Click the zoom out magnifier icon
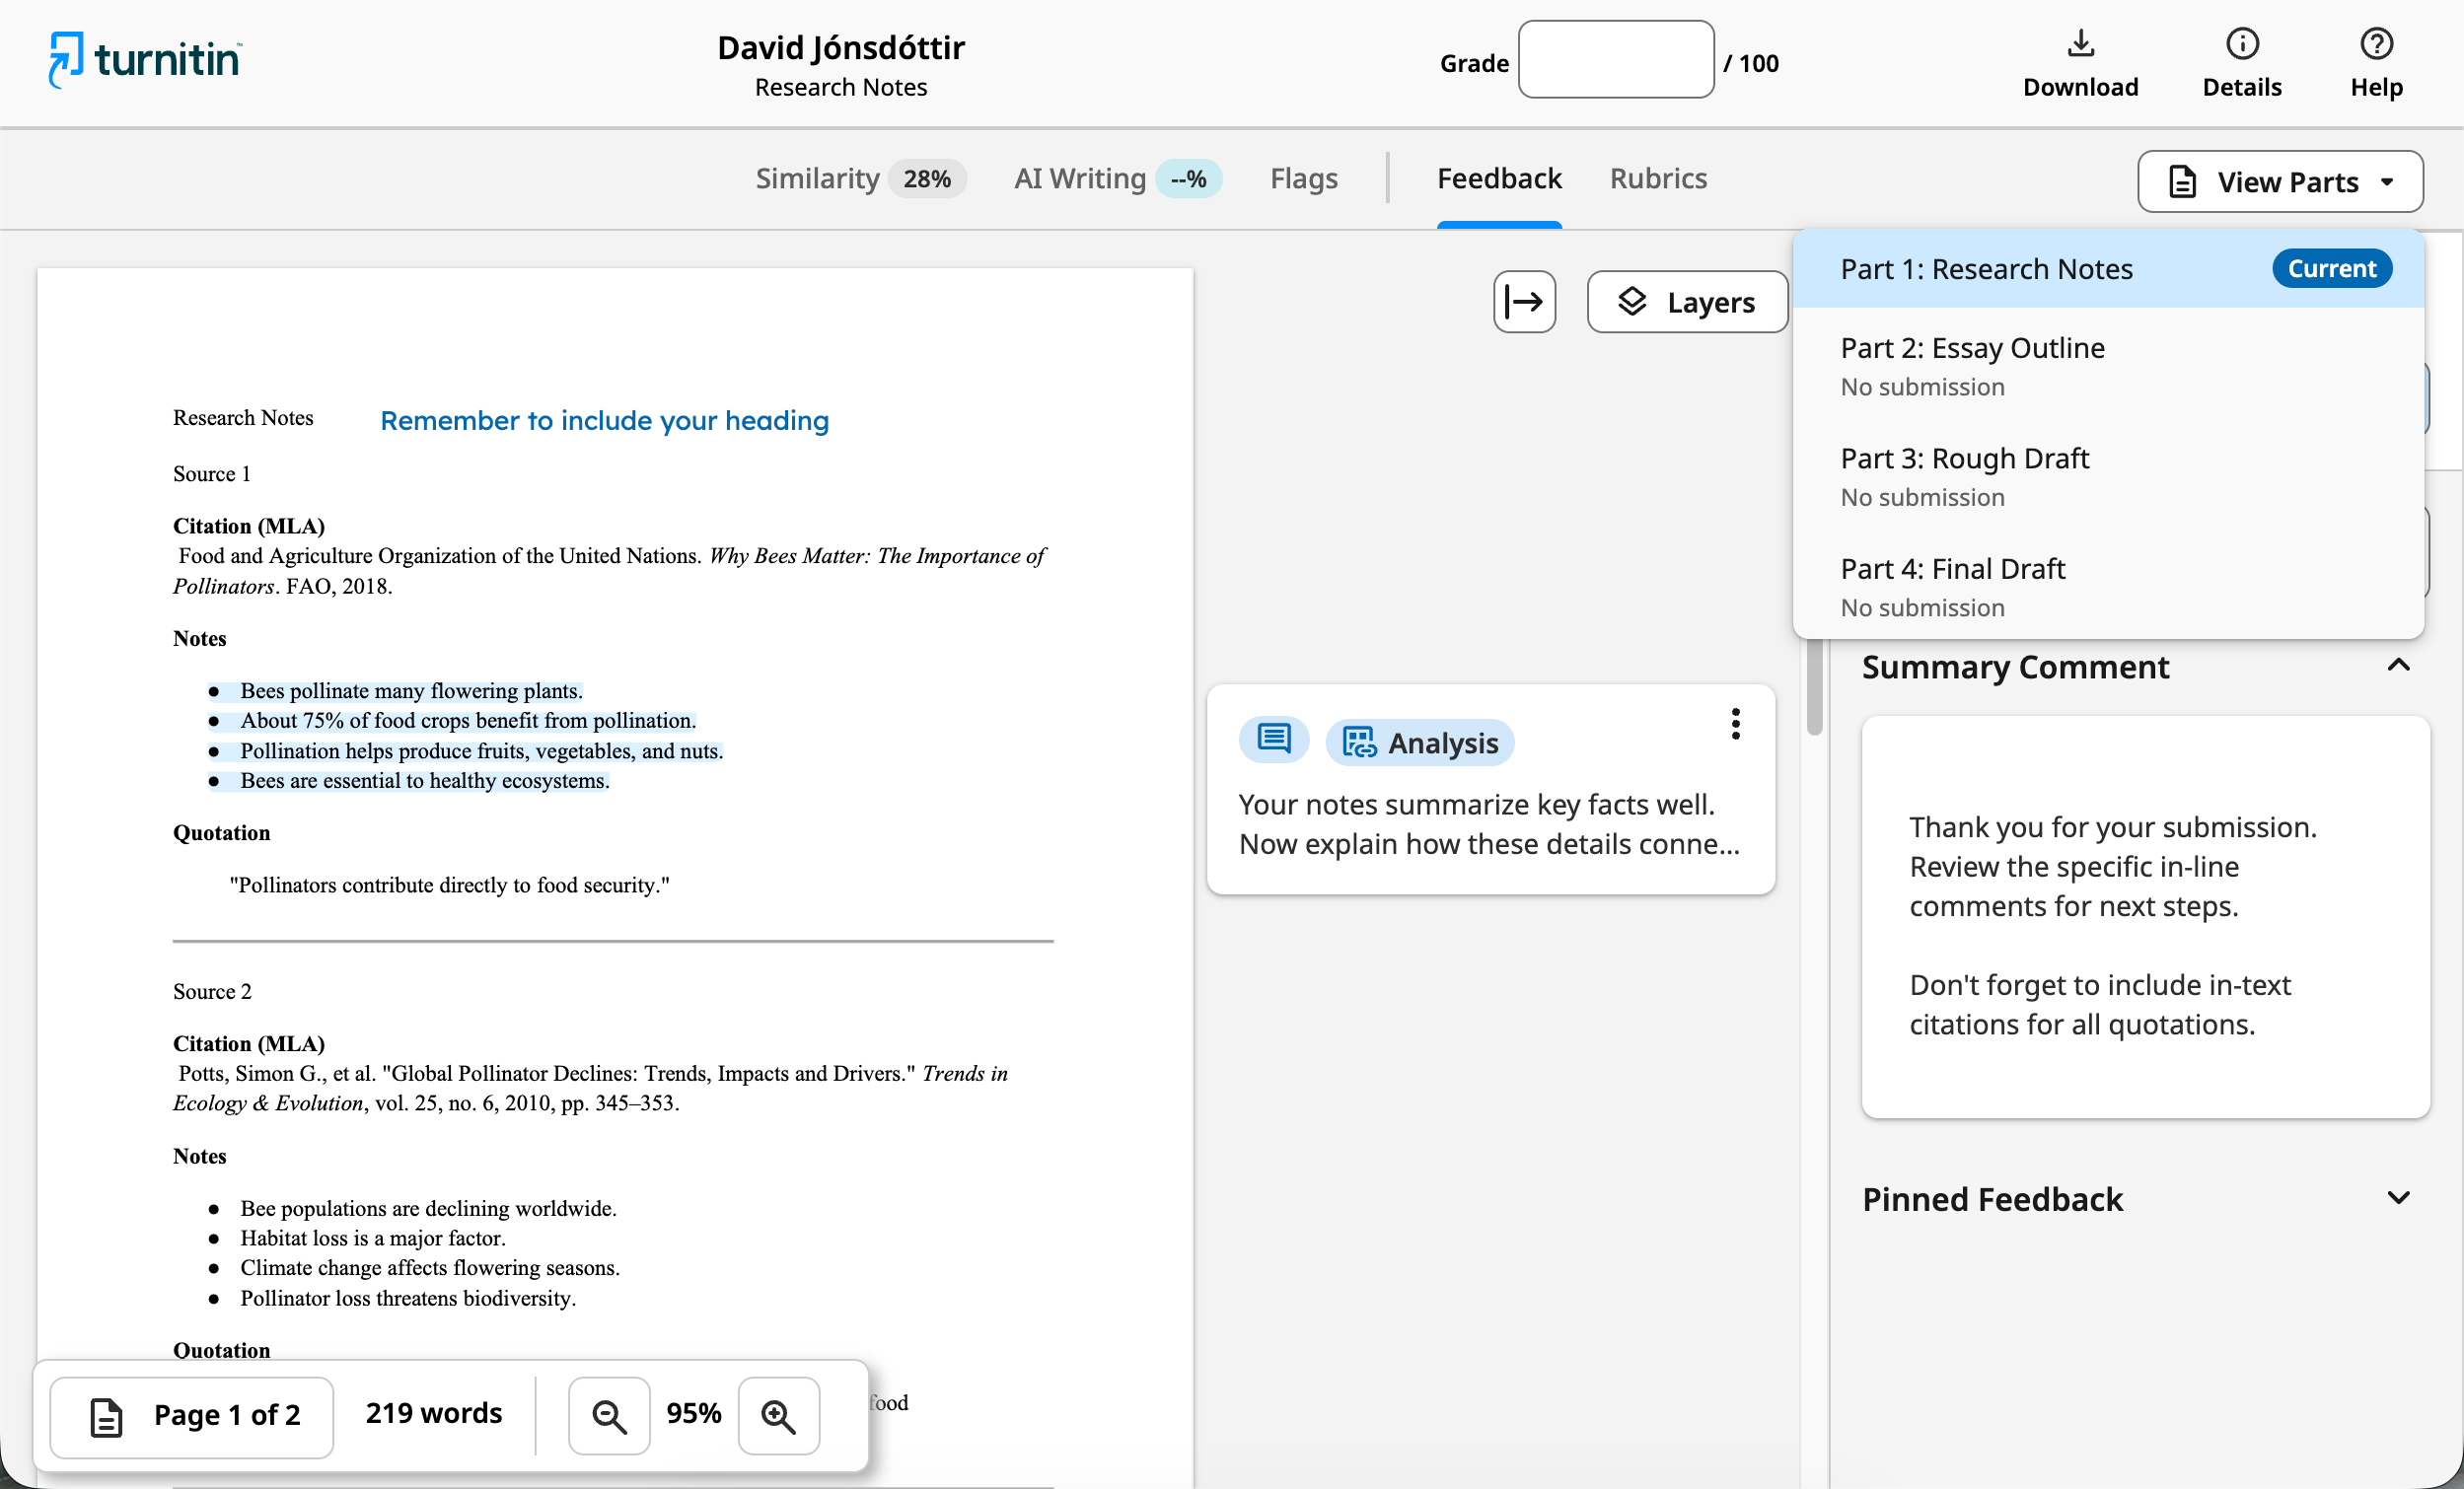2464x1489 pixels. (x=609, y=1415)
